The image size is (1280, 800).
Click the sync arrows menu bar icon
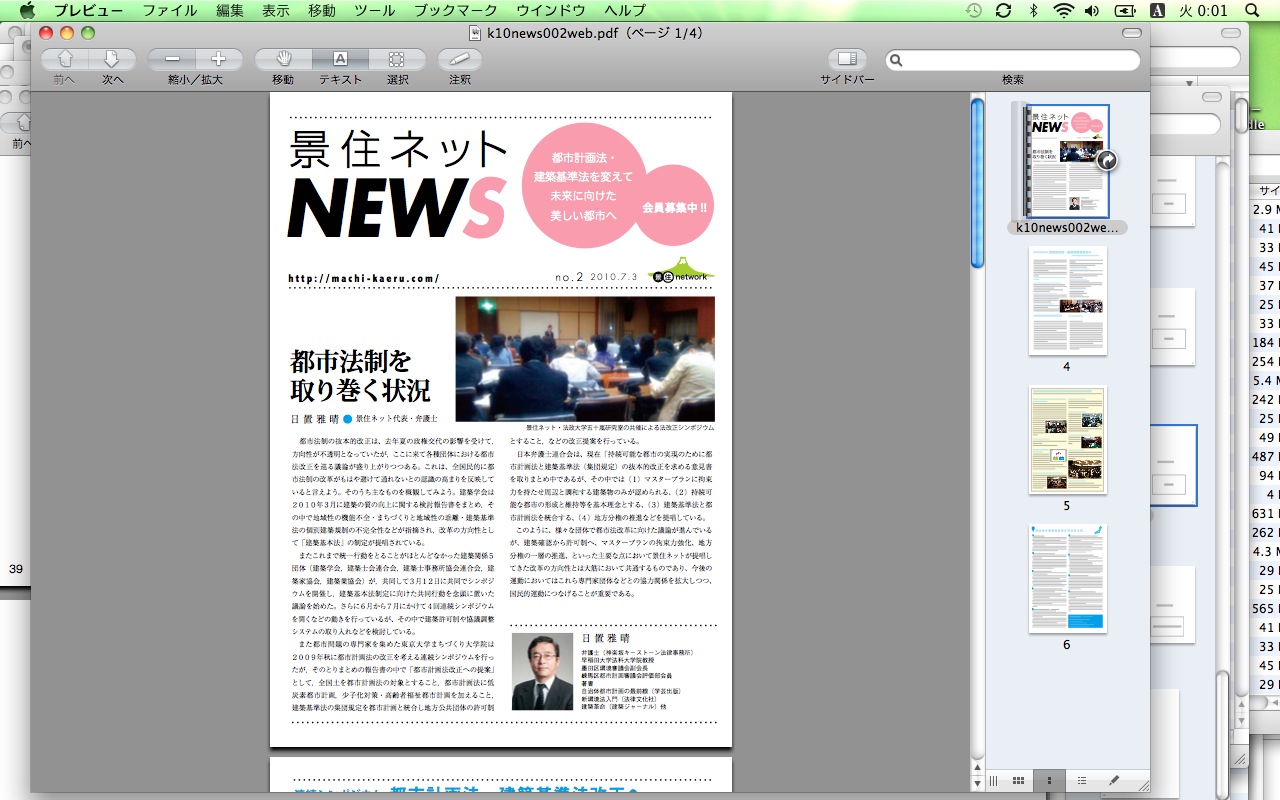click(x=1003, y=11)
